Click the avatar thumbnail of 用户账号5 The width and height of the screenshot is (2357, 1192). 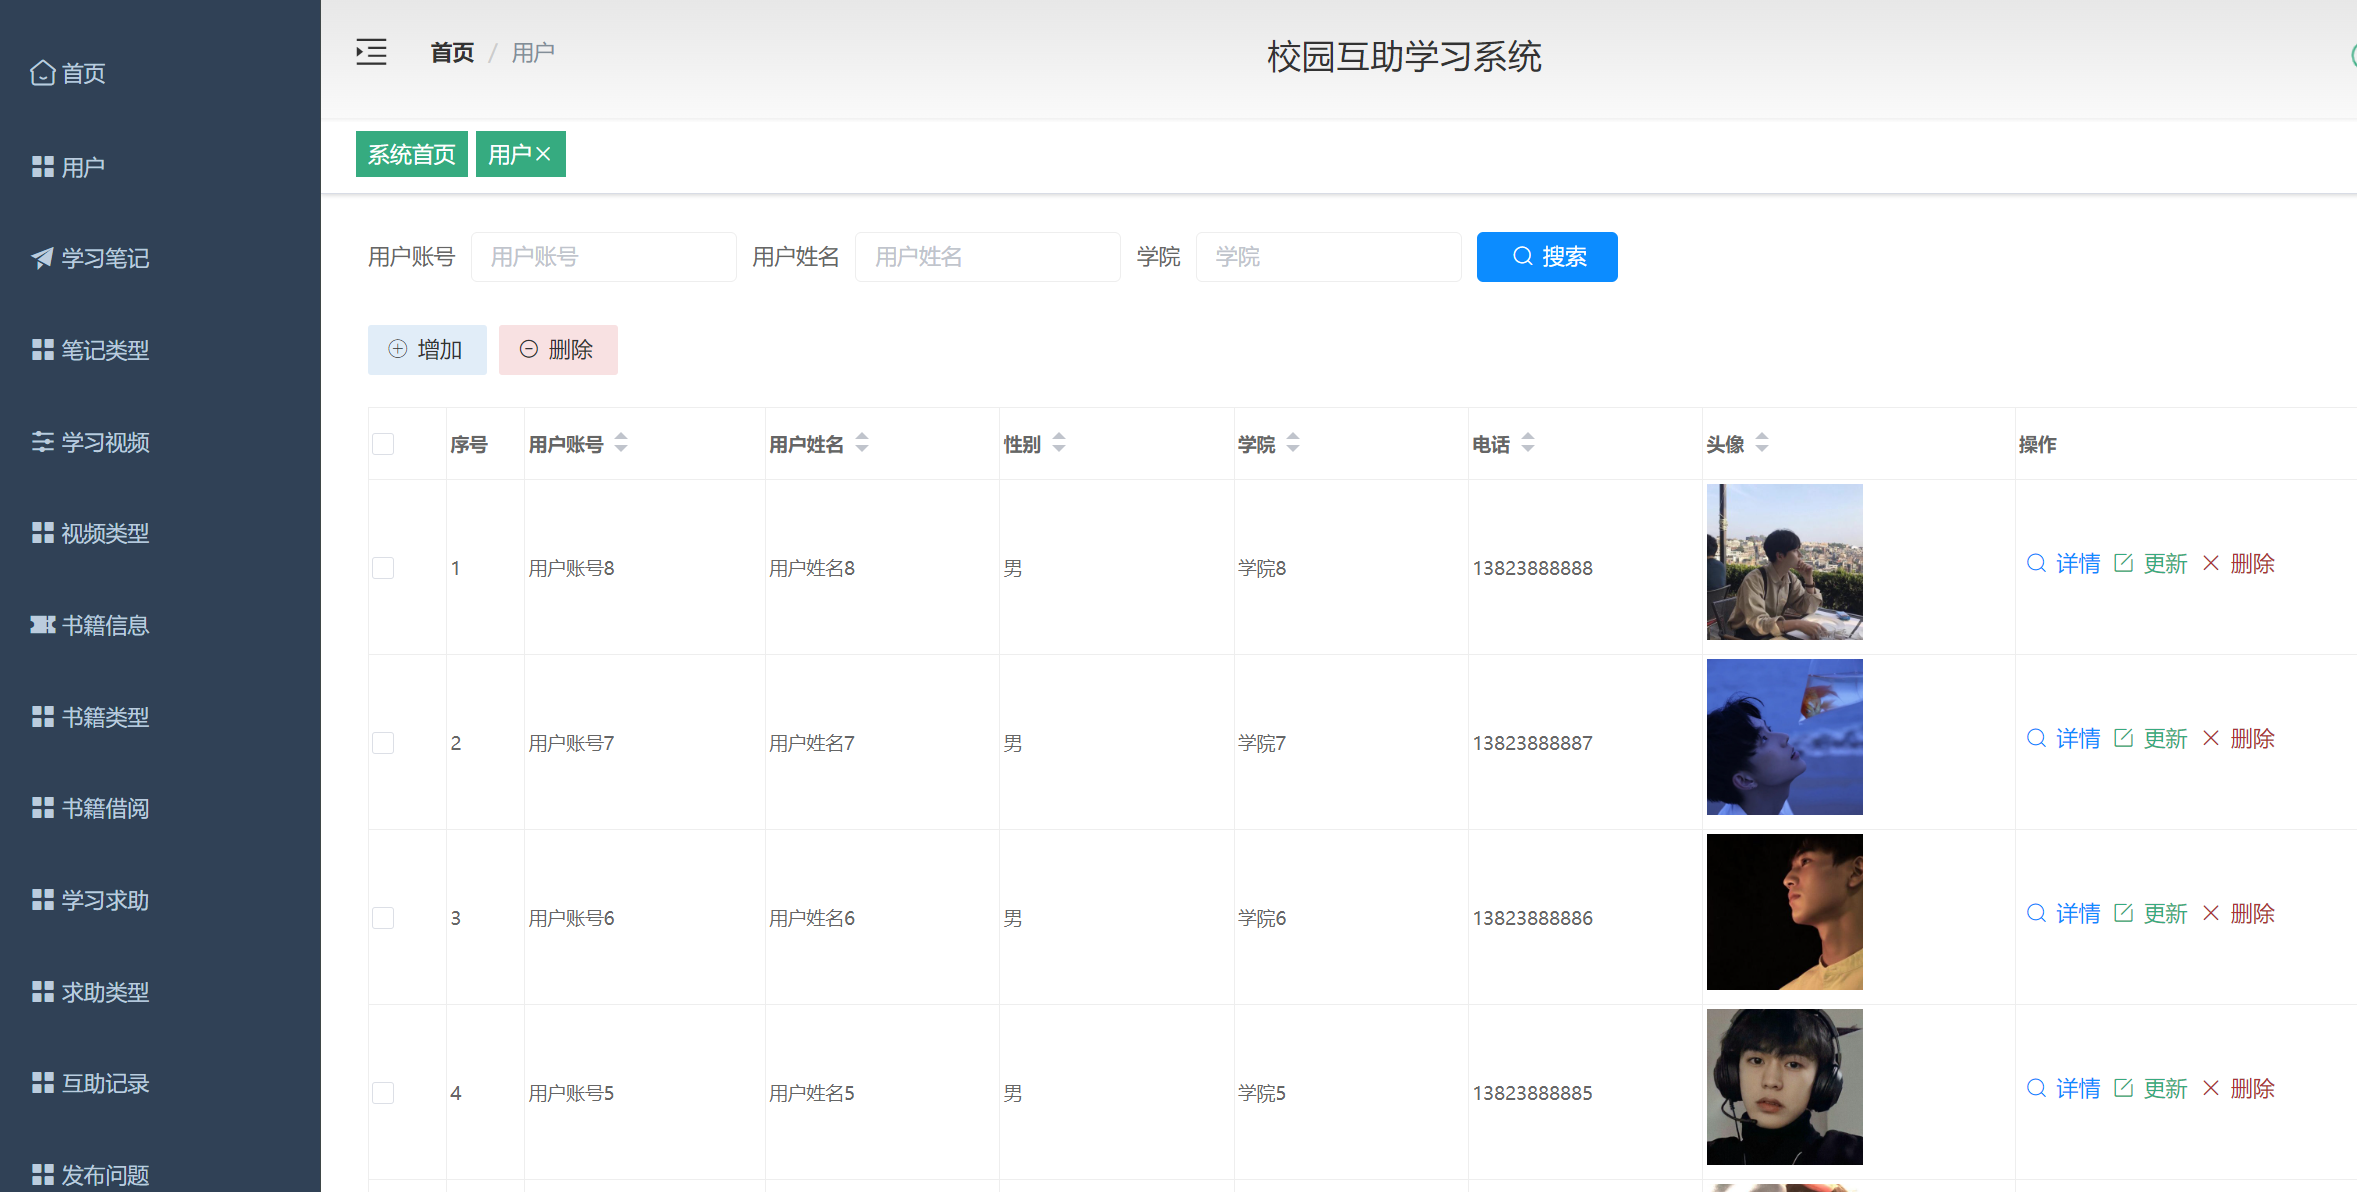pyautogui.click(x=1784, y=1087)
